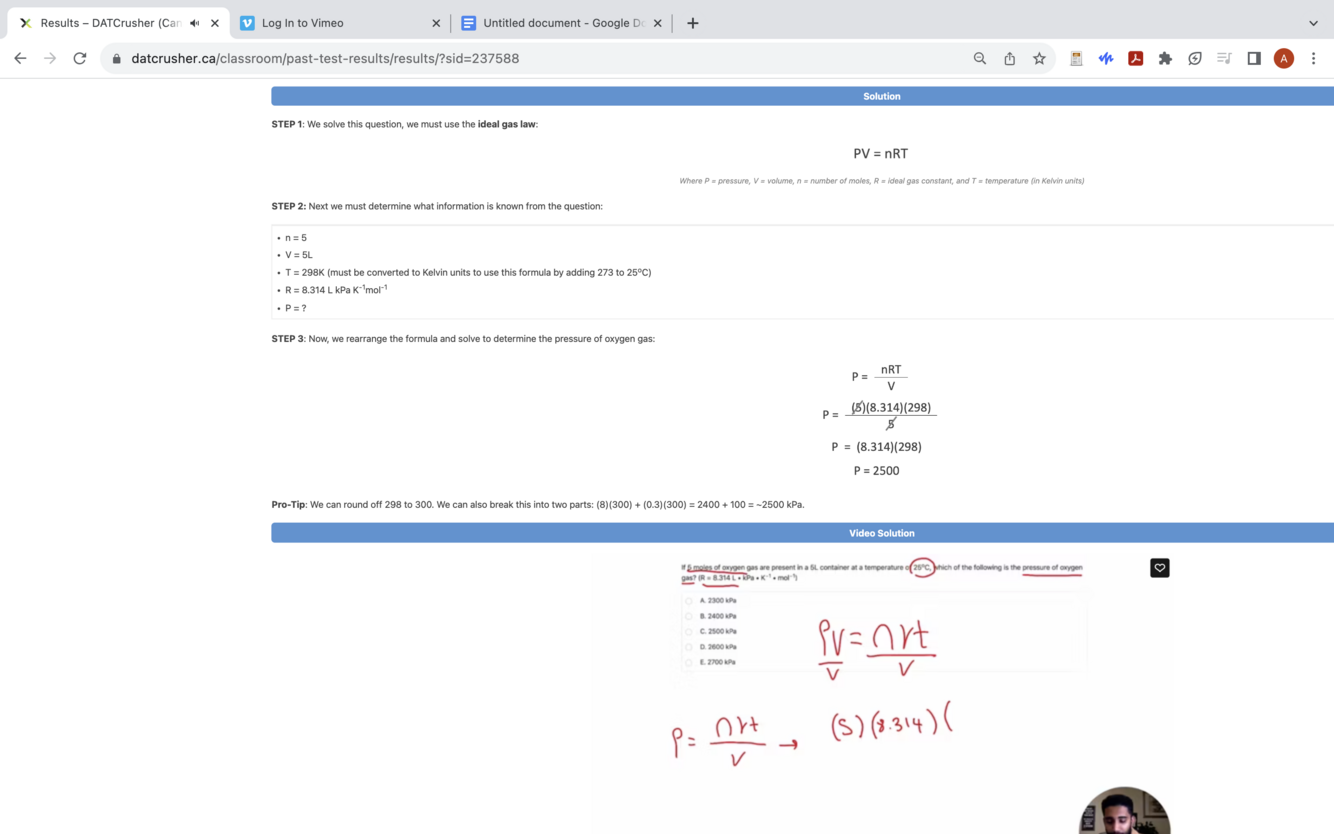Screen dimensions: 1334x834
Task: Go back to the previous page
Action: click(x=20, y=58)
